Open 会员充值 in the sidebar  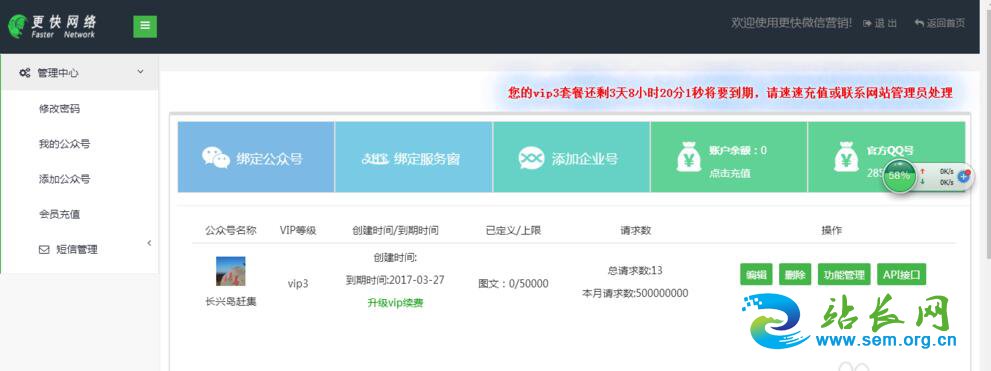pos(59,215)
